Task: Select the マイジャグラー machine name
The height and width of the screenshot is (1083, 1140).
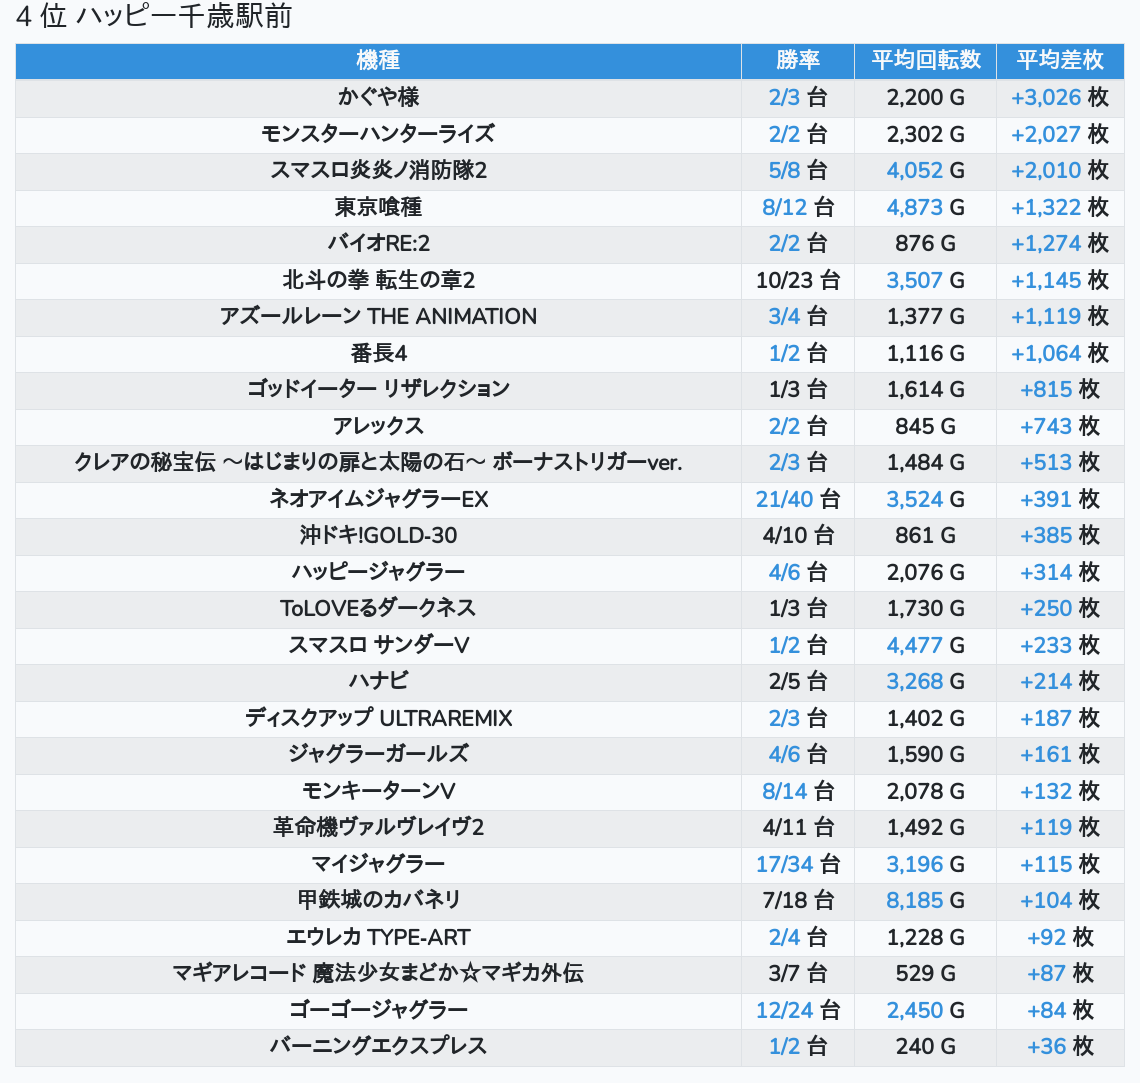Action: 378,864
